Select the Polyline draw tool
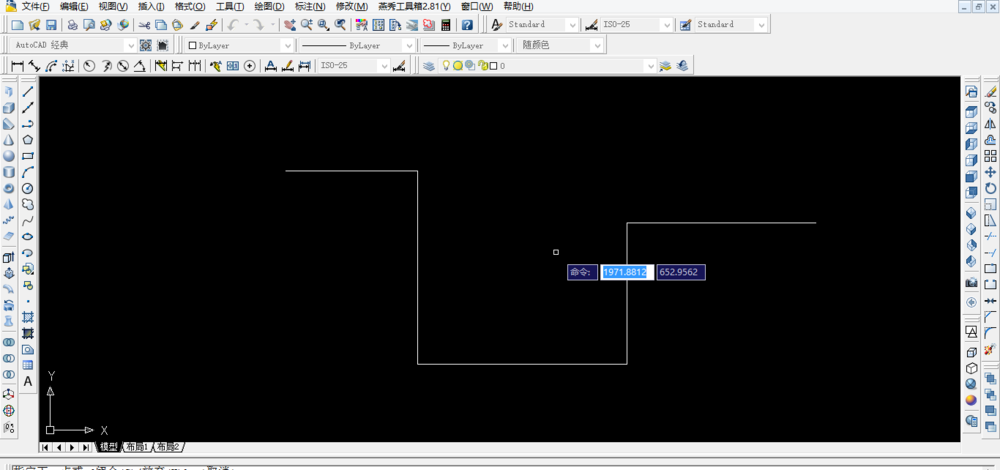 [x=28, y=124]
